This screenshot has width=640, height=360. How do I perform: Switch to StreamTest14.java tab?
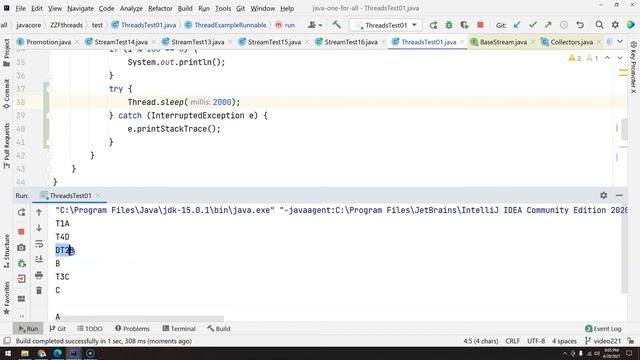(x=121, y=42)
